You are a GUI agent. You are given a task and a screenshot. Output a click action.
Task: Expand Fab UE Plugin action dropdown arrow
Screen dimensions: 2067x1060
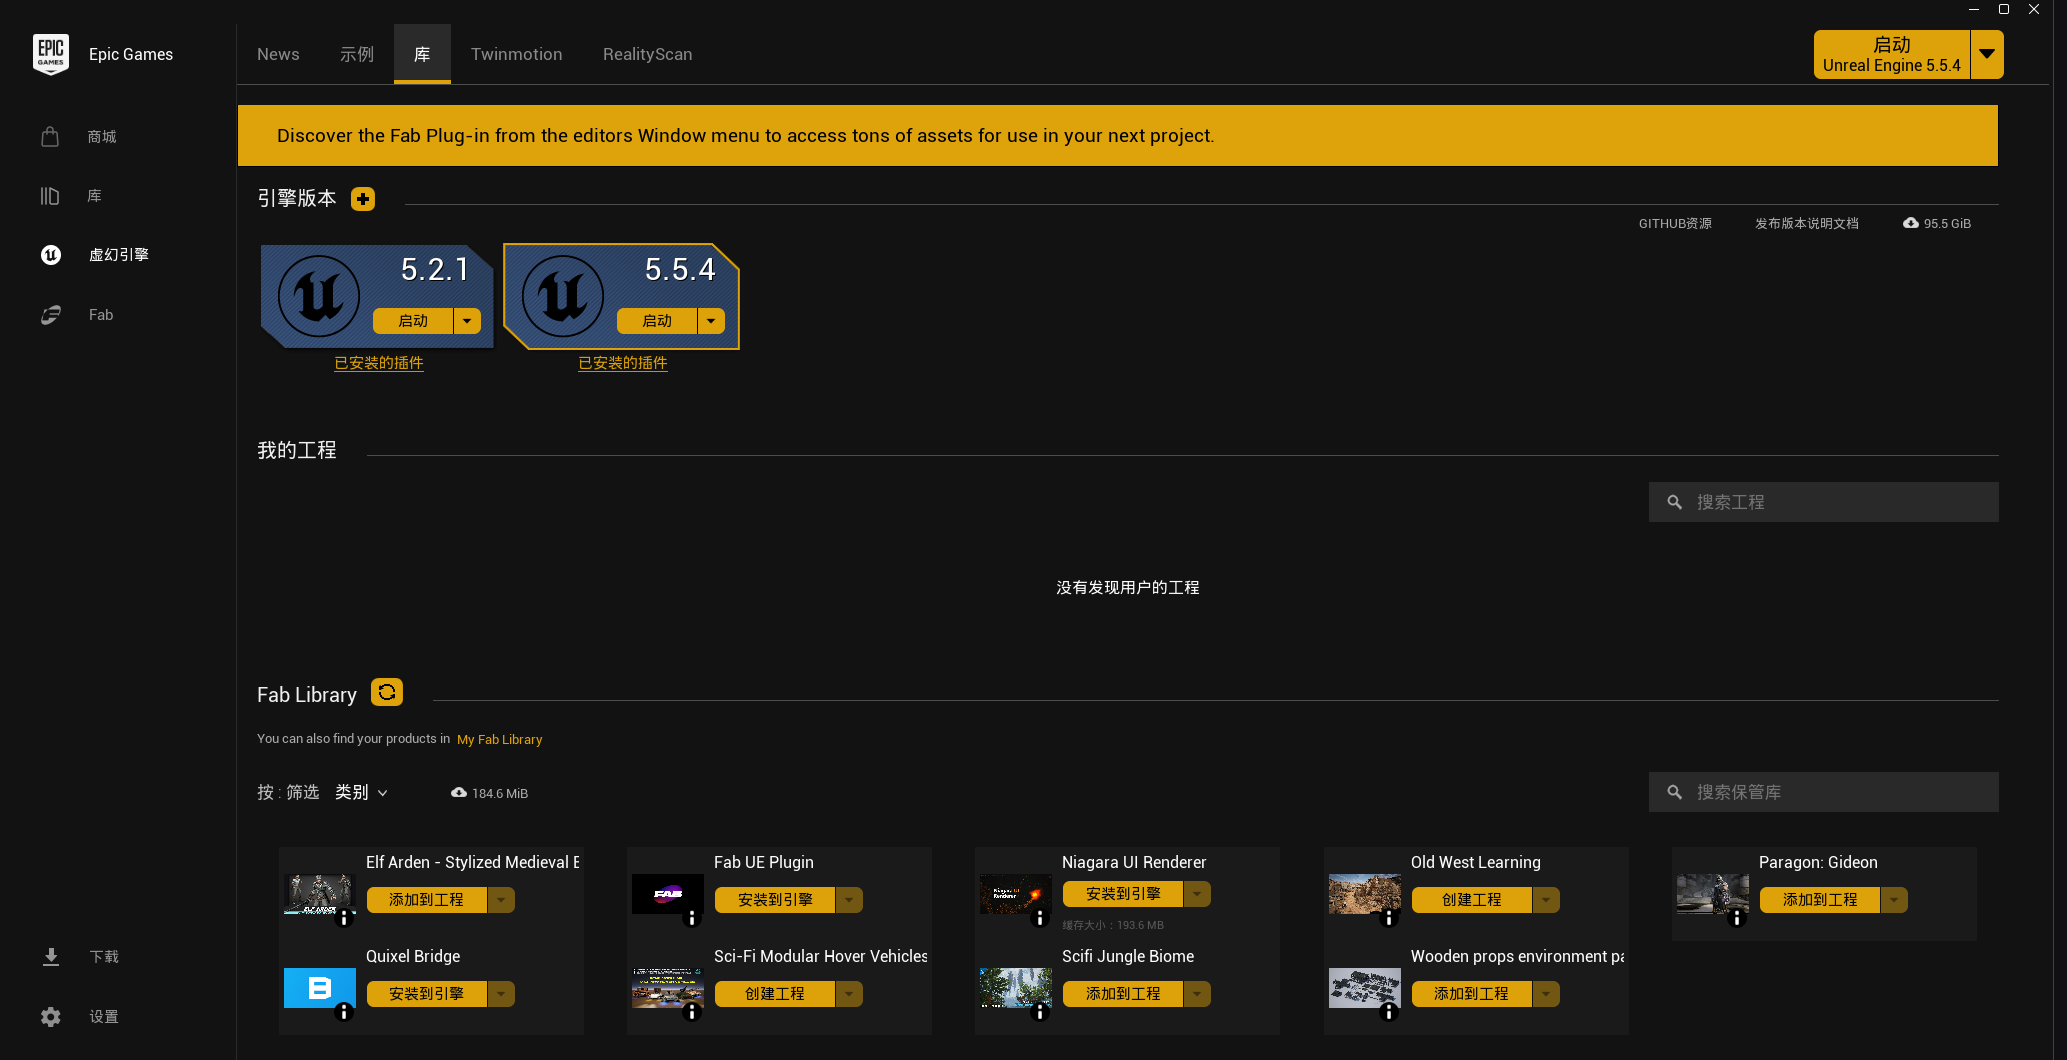849,900
